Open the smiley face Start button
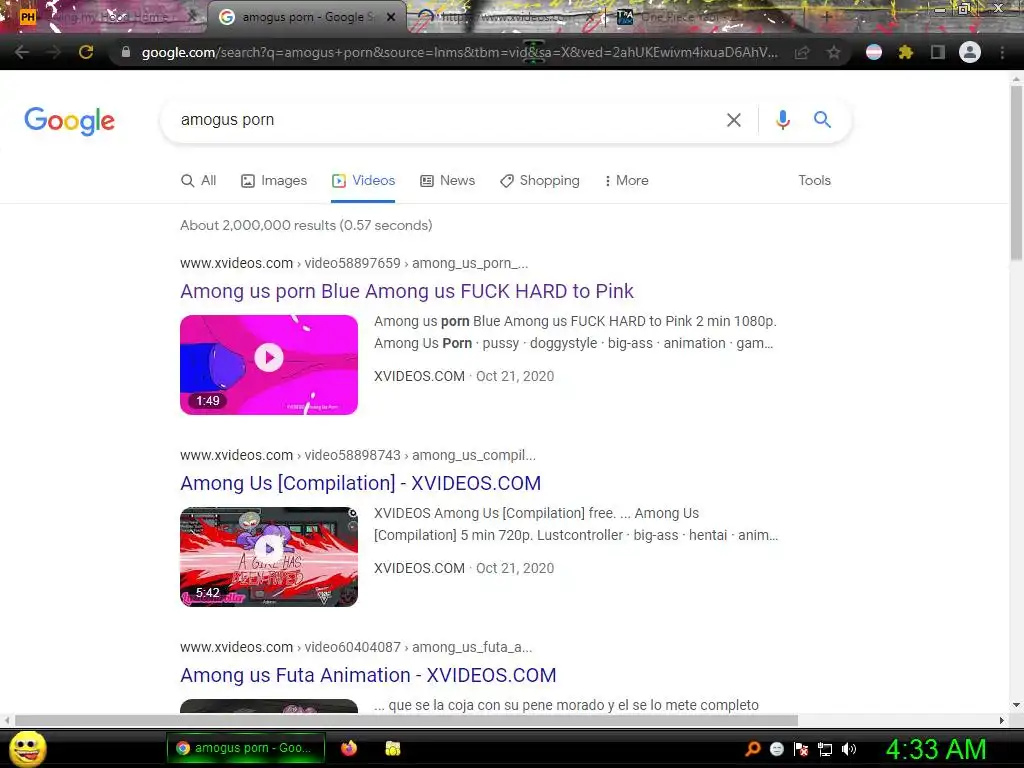Screen dimensions: 1024x768 pyautogui.click(x=28, y=748)
